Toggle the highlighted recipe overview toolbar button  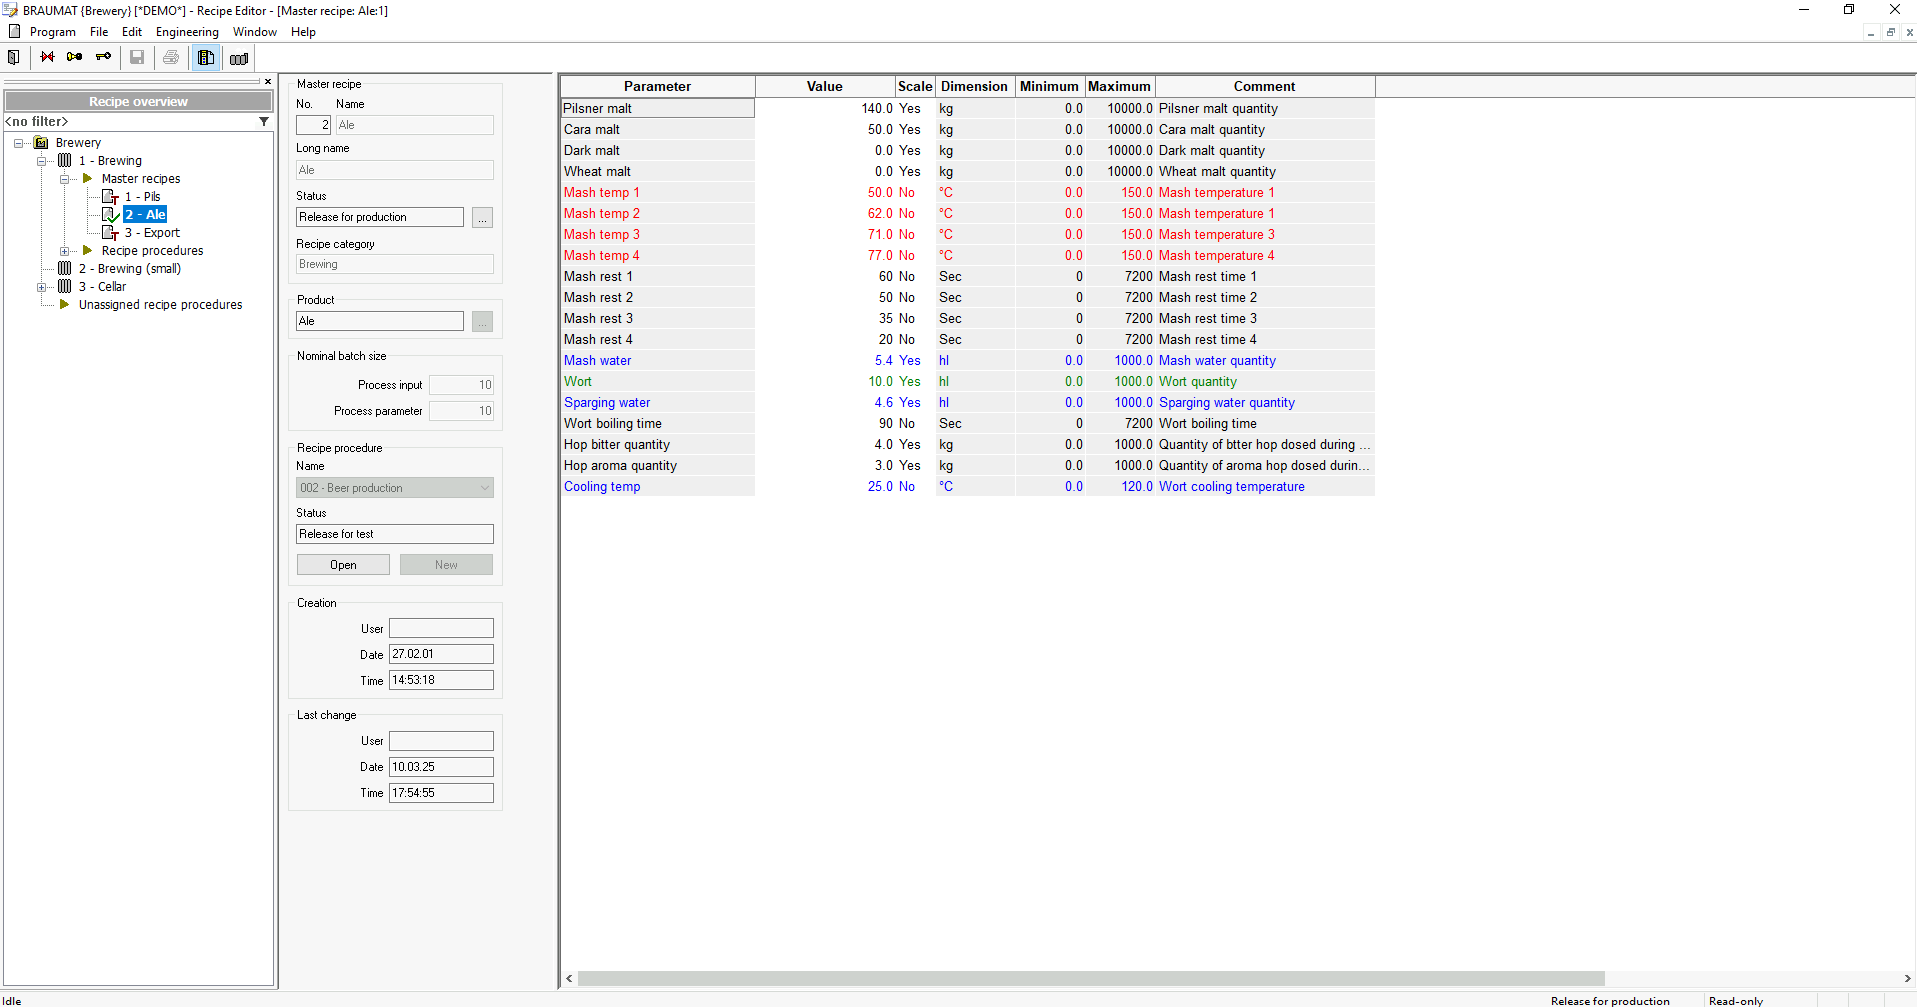click(x=206, y=58)
